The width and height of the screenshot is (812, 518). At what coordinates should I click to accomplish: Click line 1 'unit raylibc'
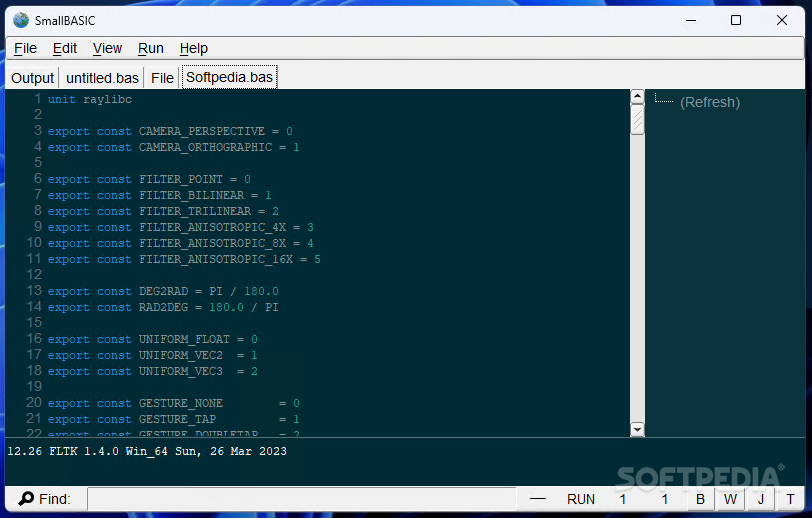tap(90, 99)
